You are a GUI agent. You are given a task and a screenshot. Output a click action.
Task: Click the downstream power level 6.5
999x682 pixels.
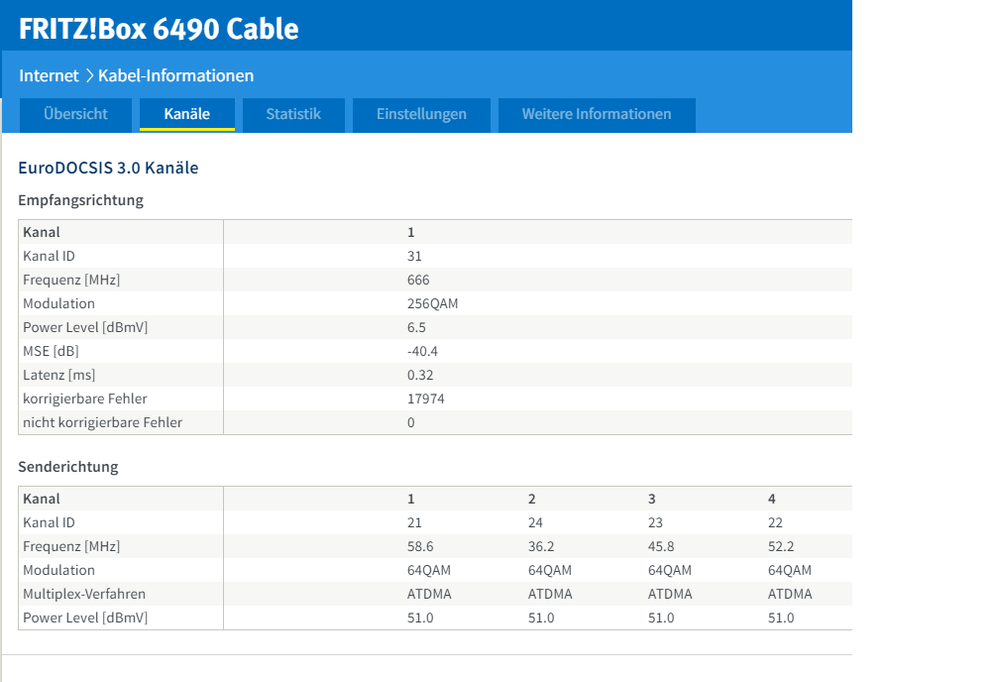(x=417, y=328)
